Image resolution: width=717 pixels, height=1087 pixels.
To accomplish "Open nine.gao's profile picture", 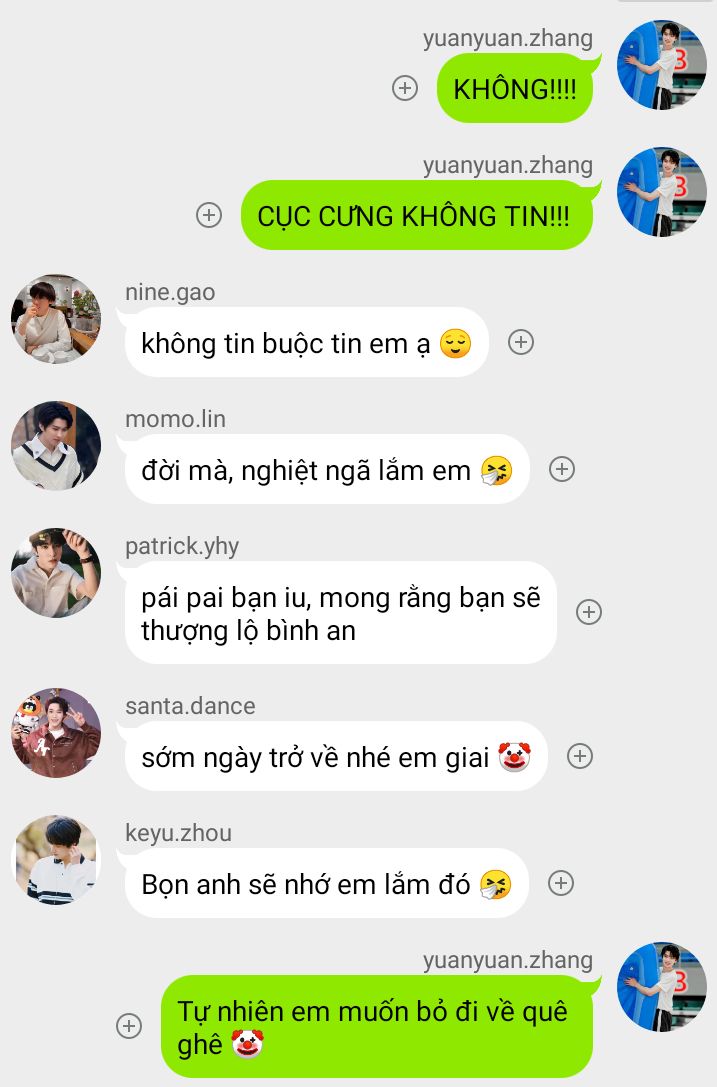I will coord(56,319).
